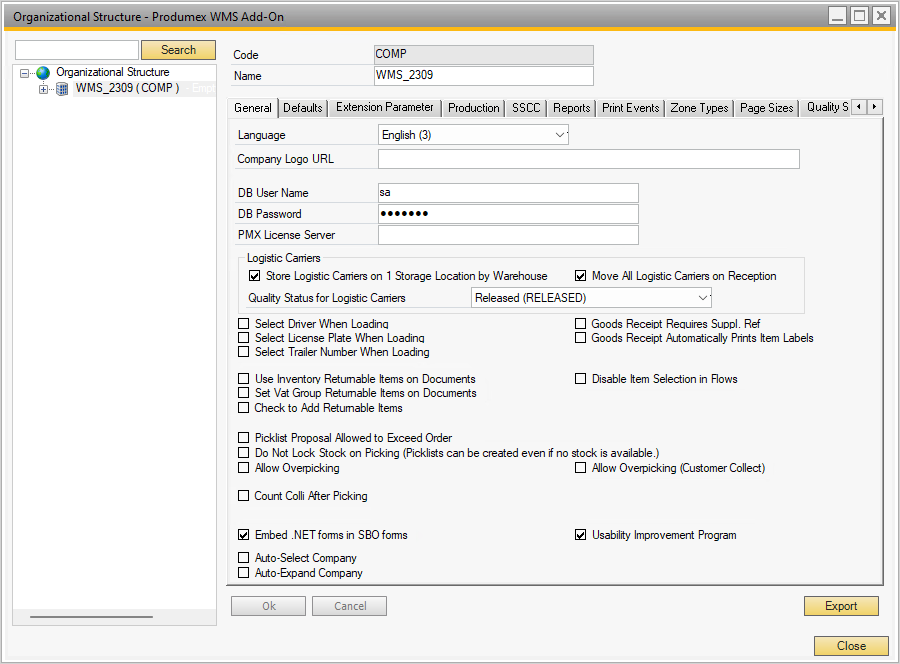The width and height of the screenshot is (900, 664).
Task: Toggle Allow Overpicking (Customer Collect) checkbox
Action: click(582, 468)
